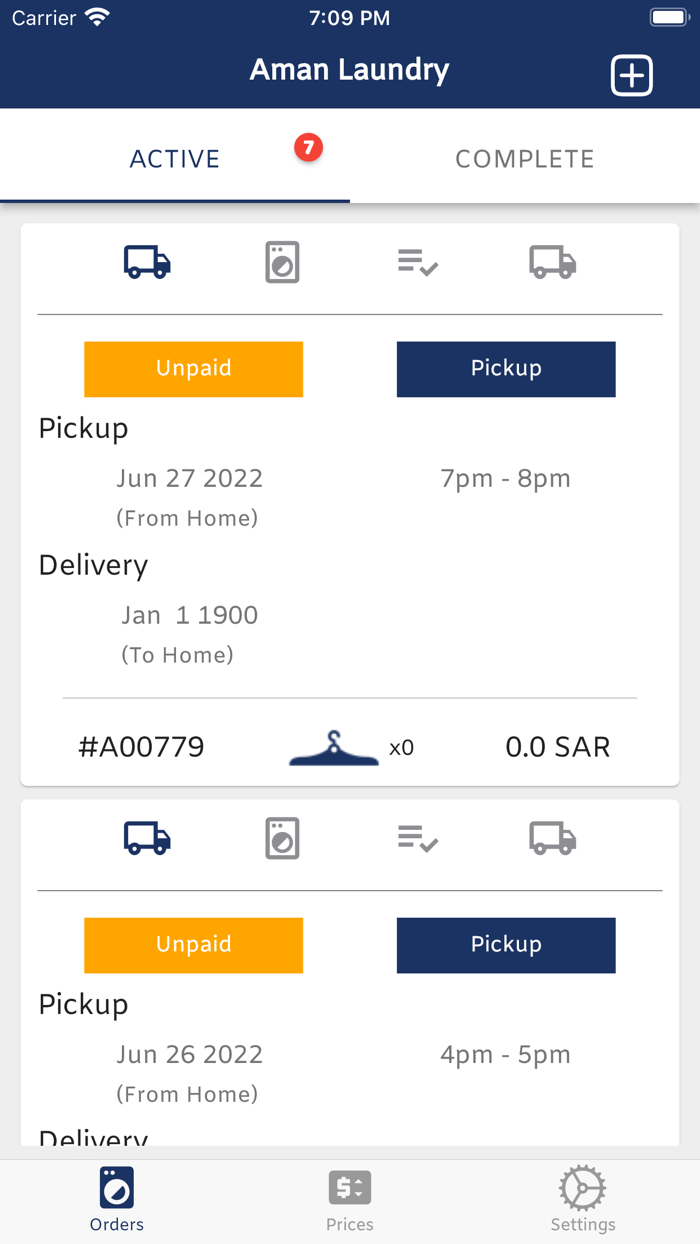Open the Prices tab in bottom bar
Viewport: 700px width, 1244px height.
tap(350, 1200)
